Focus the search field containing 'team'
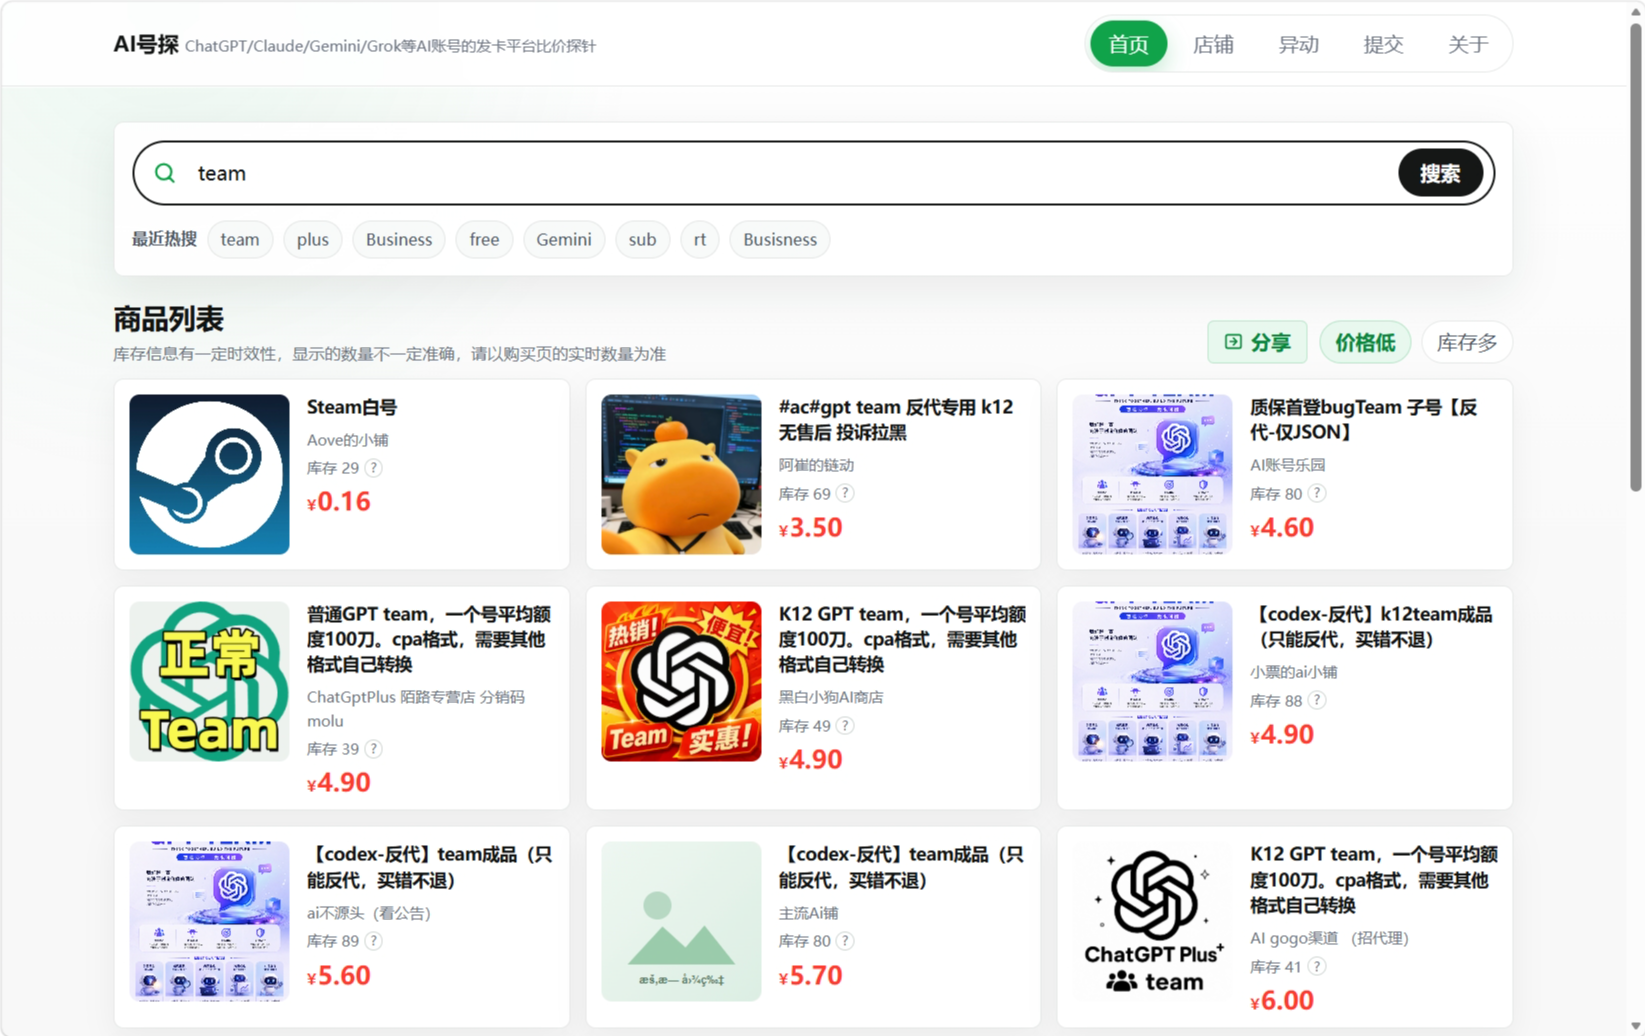Image resolution: width=1645 pixels, height=1036 pixels. 790,173
